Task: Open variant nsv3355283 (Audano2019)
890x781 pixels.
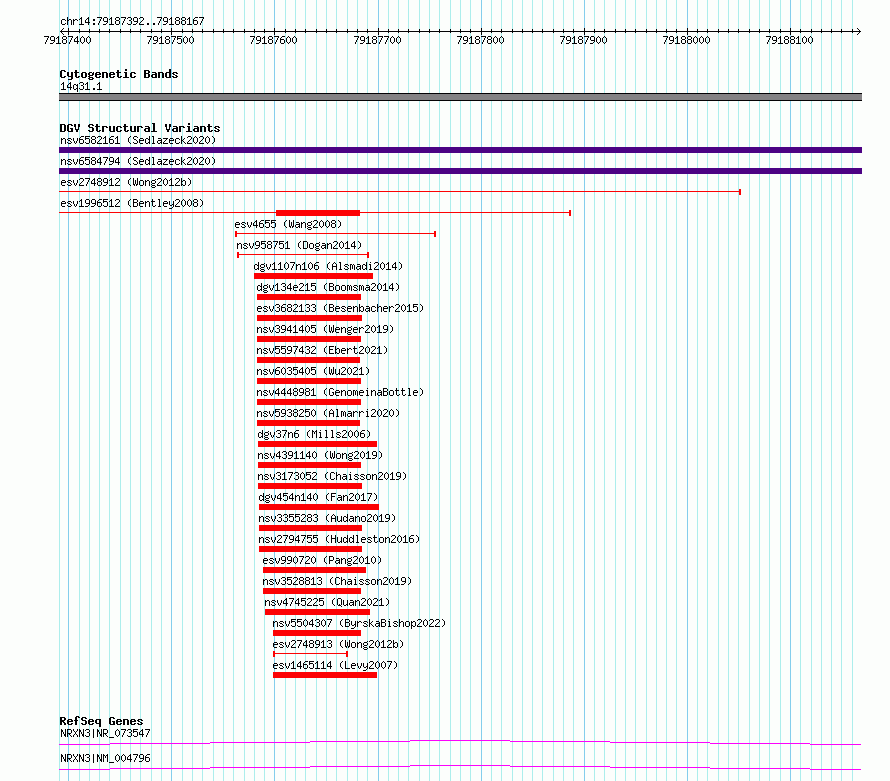Action: click(x=327, y=518)
